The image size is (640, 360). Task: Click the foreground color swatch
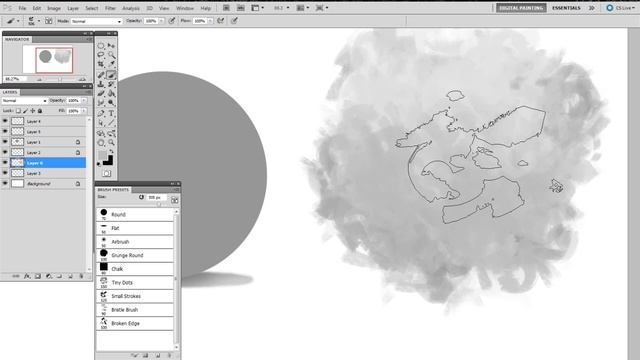pos(102,155)
